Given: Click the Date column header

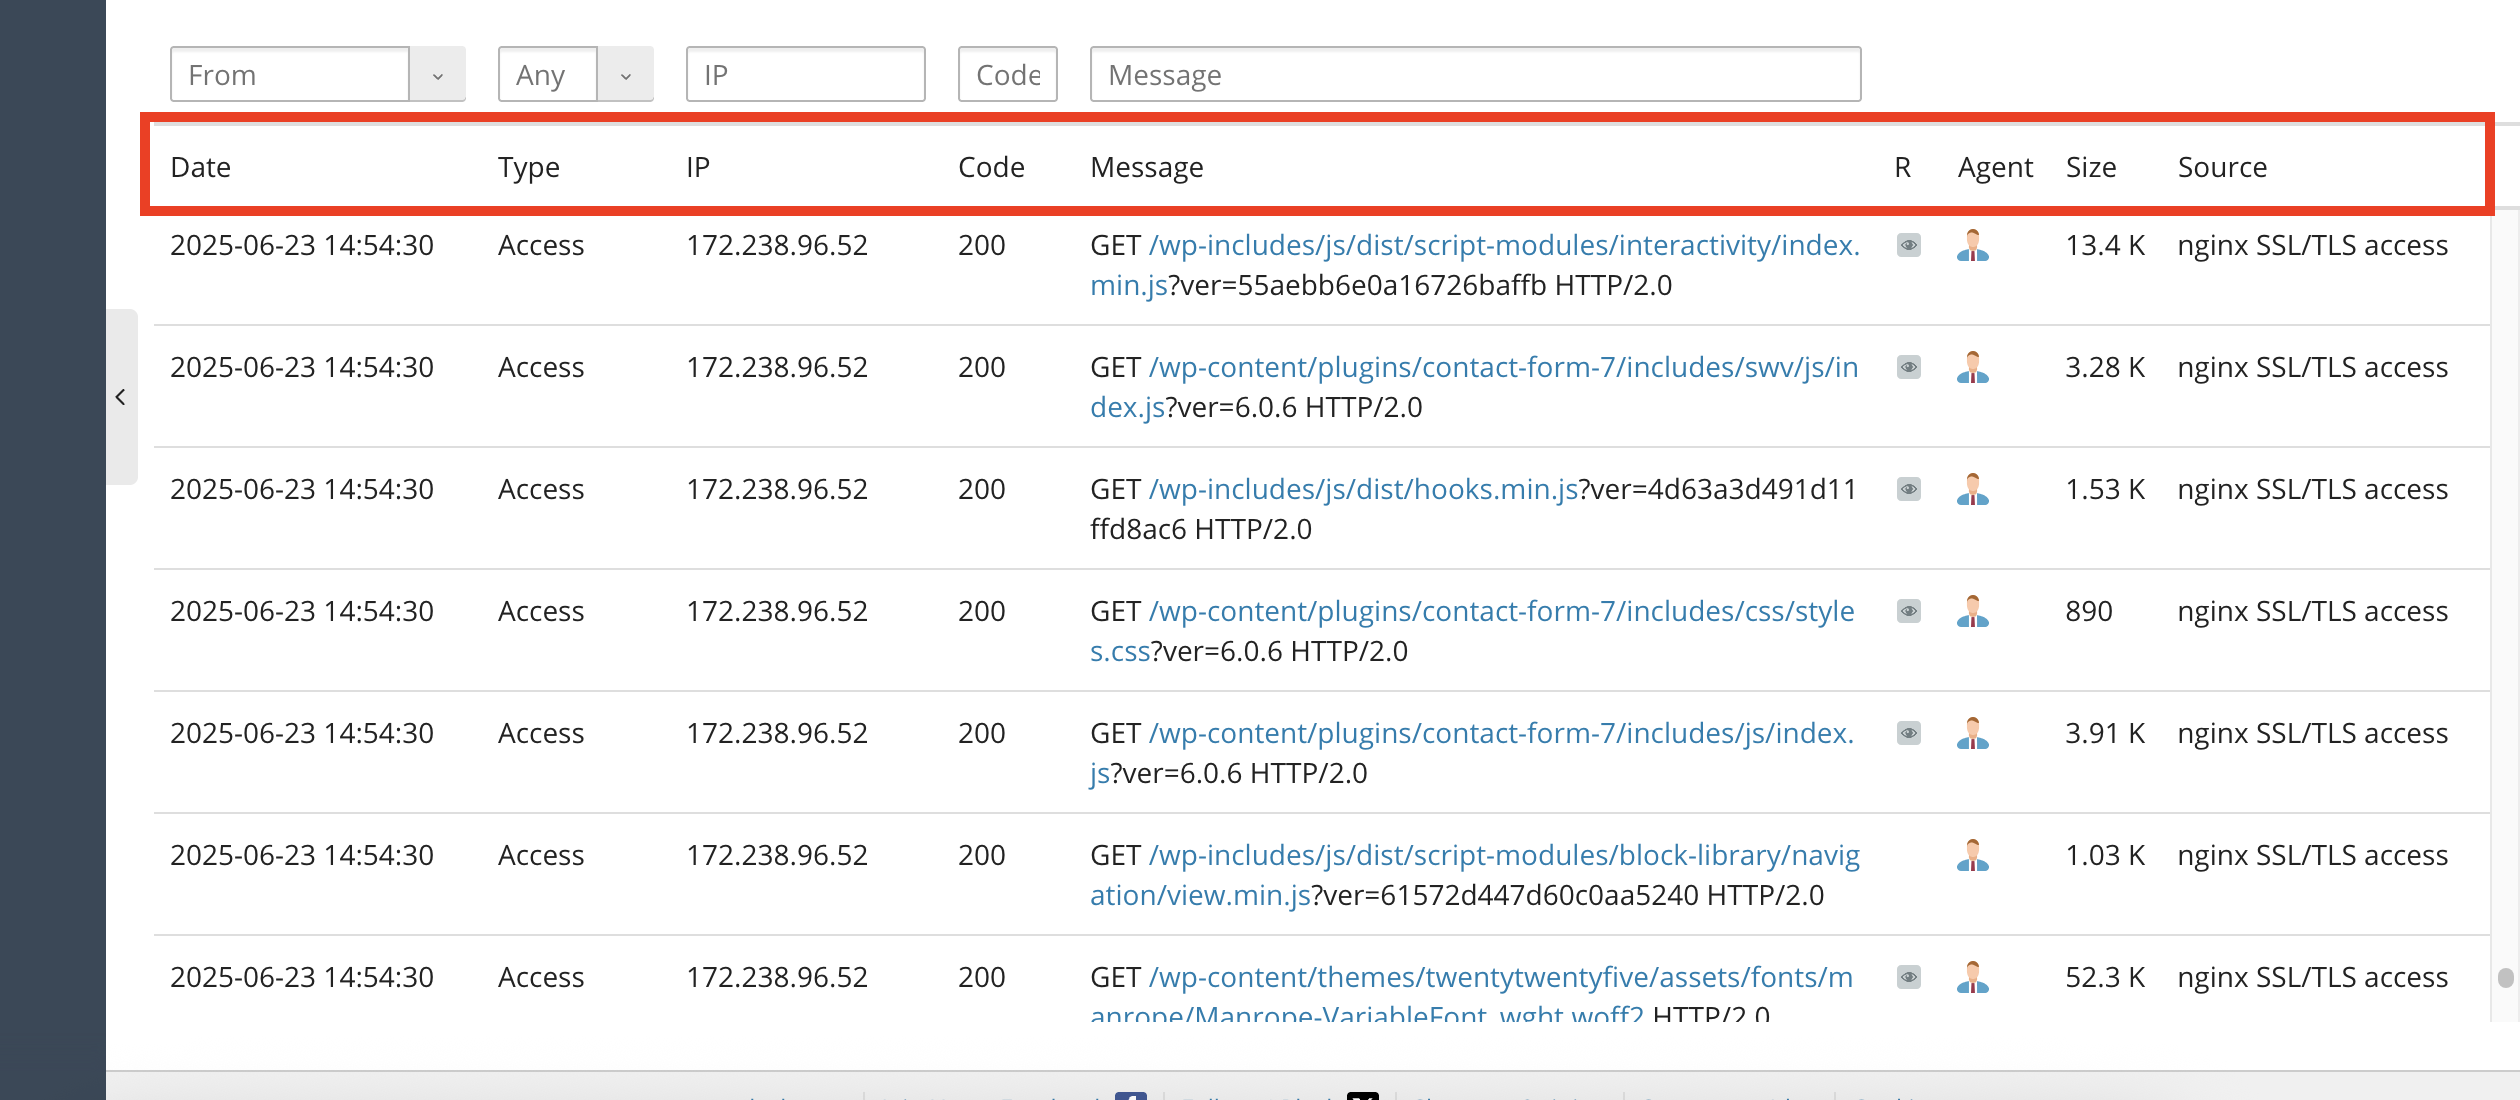Looking at the screenshot, I should click(x=201, y=167).
